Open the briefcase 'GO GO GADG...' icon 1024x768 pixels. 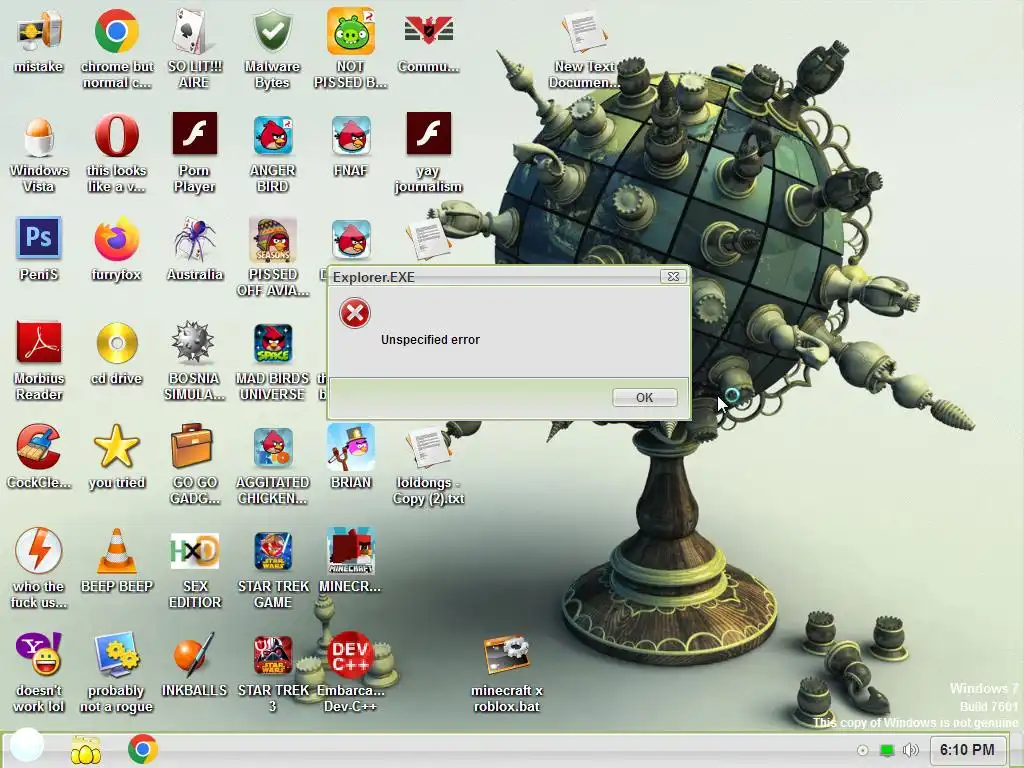192,446
